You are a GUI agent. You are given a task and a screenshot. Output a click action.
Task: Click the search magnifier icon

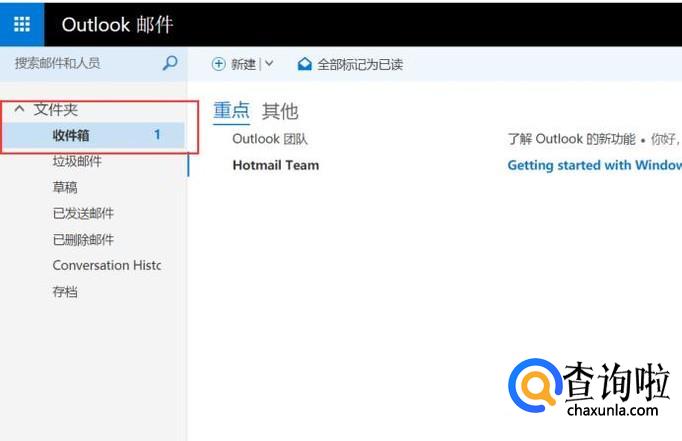tap(170, 63)
